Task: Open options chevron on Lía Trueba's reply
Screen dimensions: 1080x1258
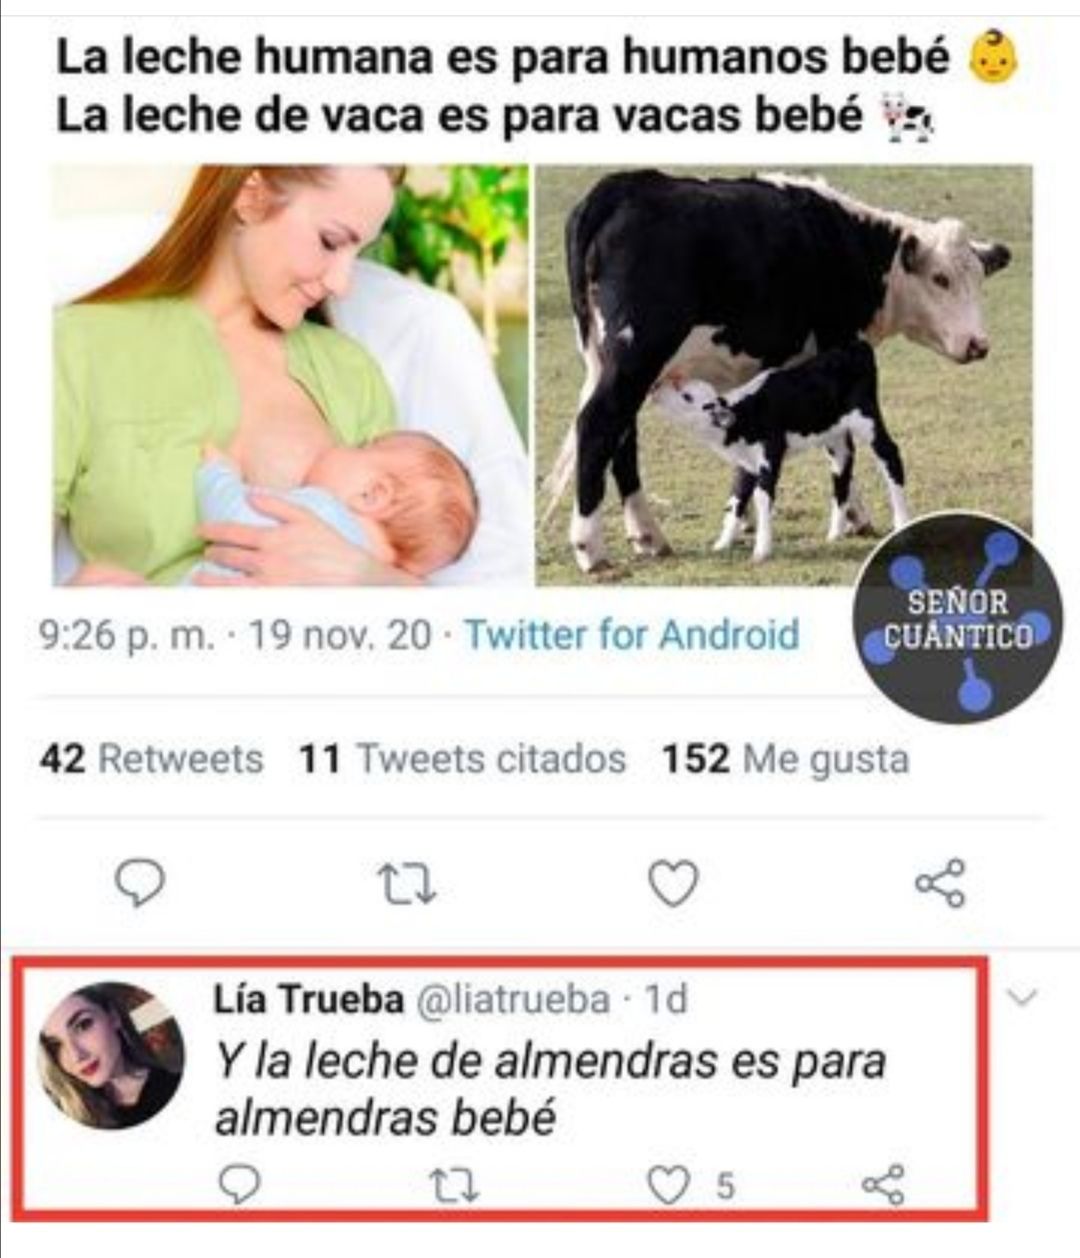Action: point(1023,996)
